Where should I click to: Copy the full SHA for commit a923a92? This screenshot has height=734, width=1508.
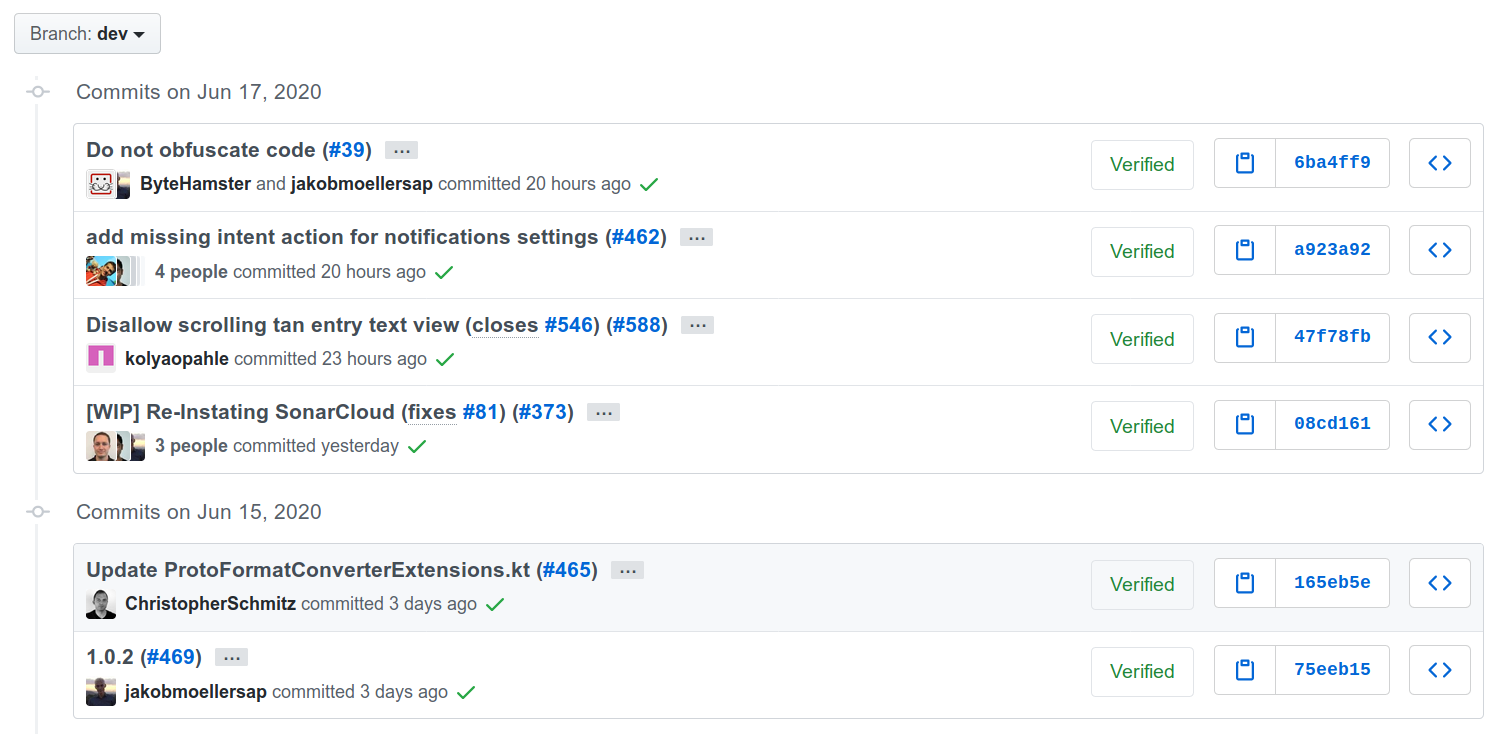click(1244, 250)
